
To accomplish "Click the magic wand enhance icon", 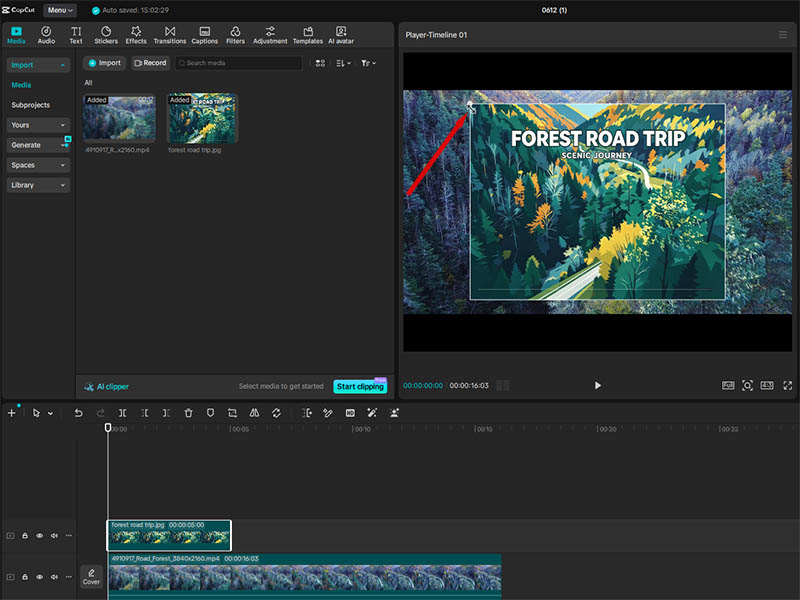I will (x=372, y=413).
